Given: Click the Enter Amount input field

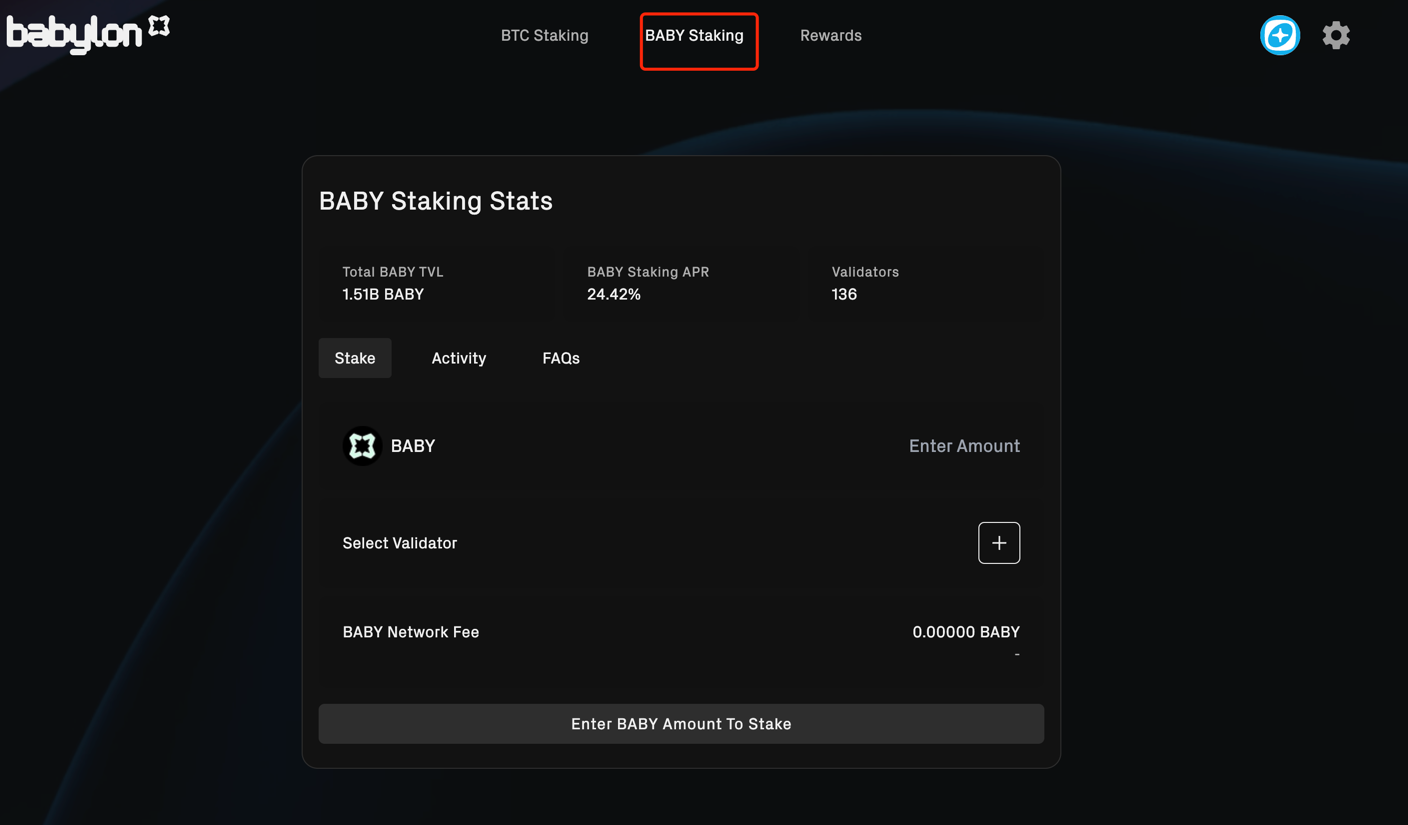Looking at the screenshot, I should point(964,446).
